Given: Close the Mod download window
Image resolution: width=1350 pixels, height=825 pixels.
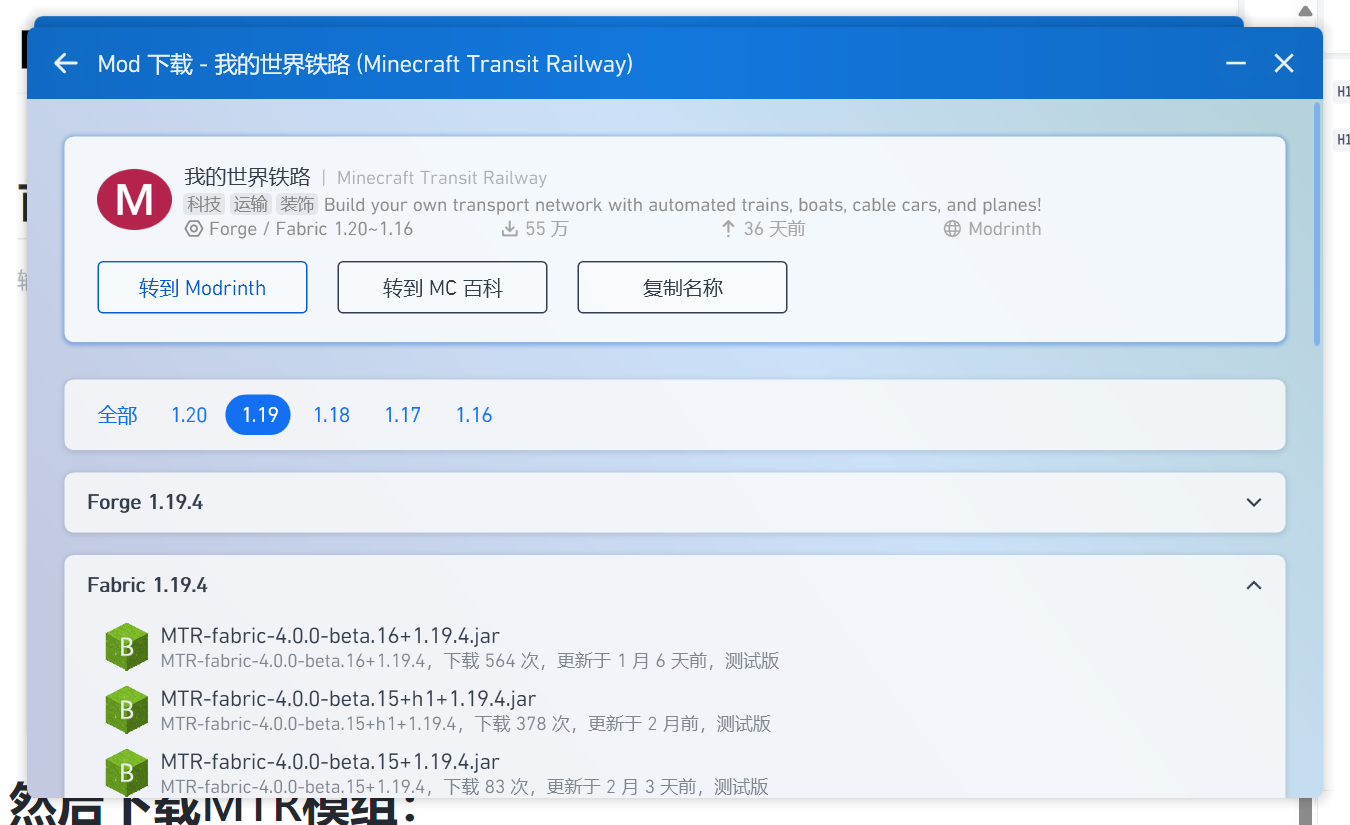Looking at the screenshot, I should [x=1284, y=63].
